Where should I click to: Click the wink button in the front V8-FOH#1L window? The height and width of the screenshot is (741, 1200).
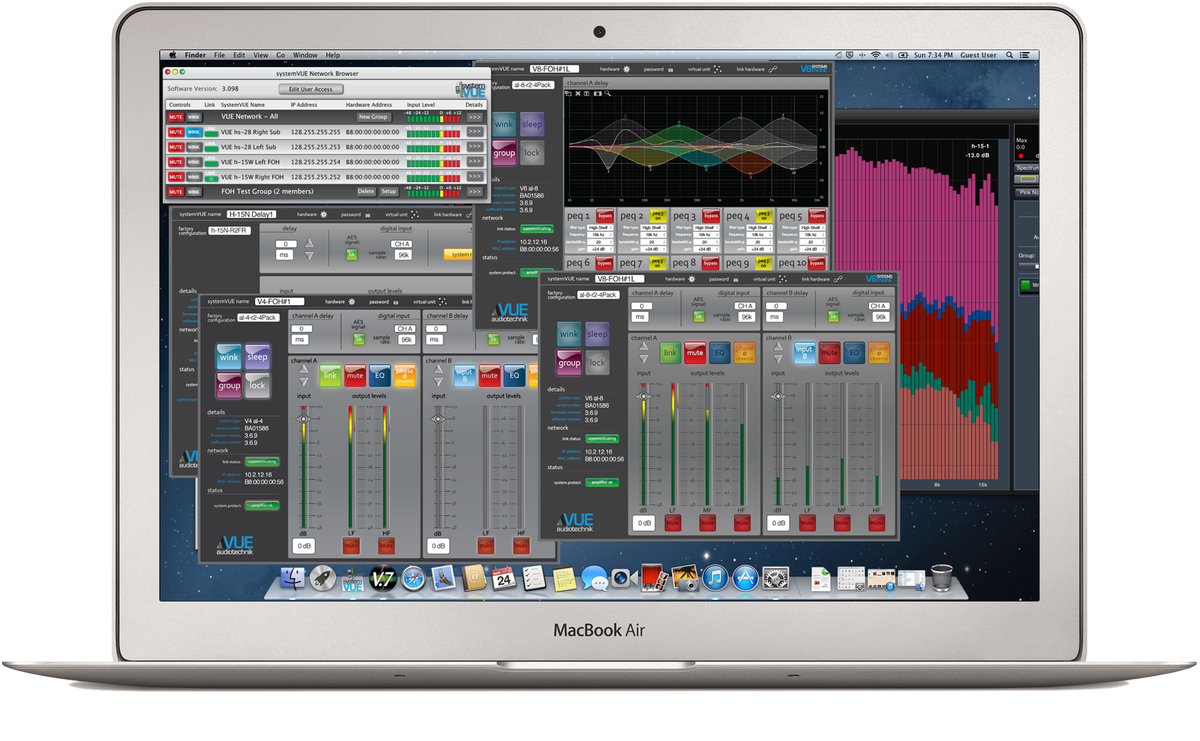click(569, 334)
